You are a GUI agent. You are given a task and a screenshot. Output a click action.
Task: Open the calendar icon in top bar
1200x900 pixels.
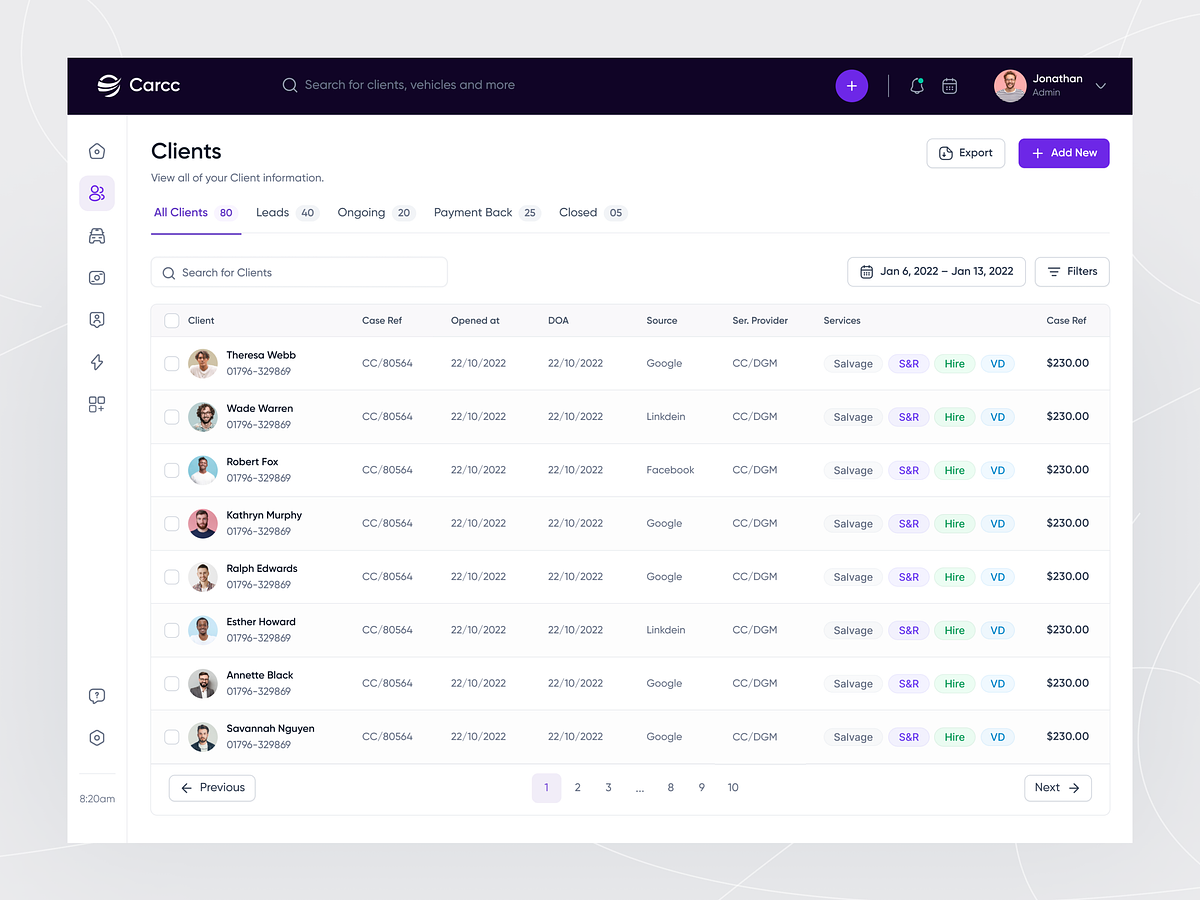950,86
